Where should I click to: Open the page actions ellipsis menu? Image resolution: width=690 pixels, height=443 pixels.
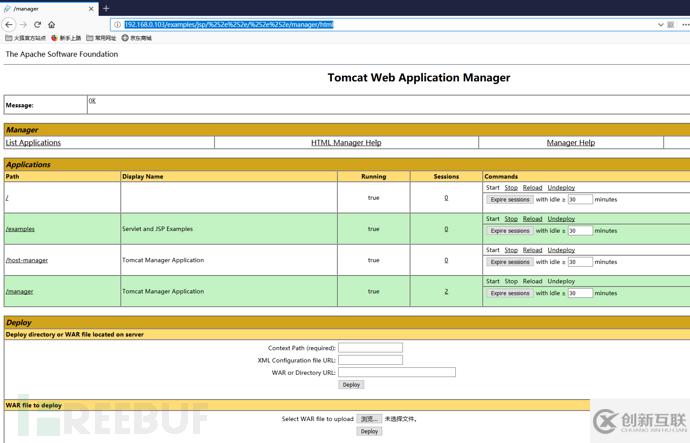[x=685, y=25]
